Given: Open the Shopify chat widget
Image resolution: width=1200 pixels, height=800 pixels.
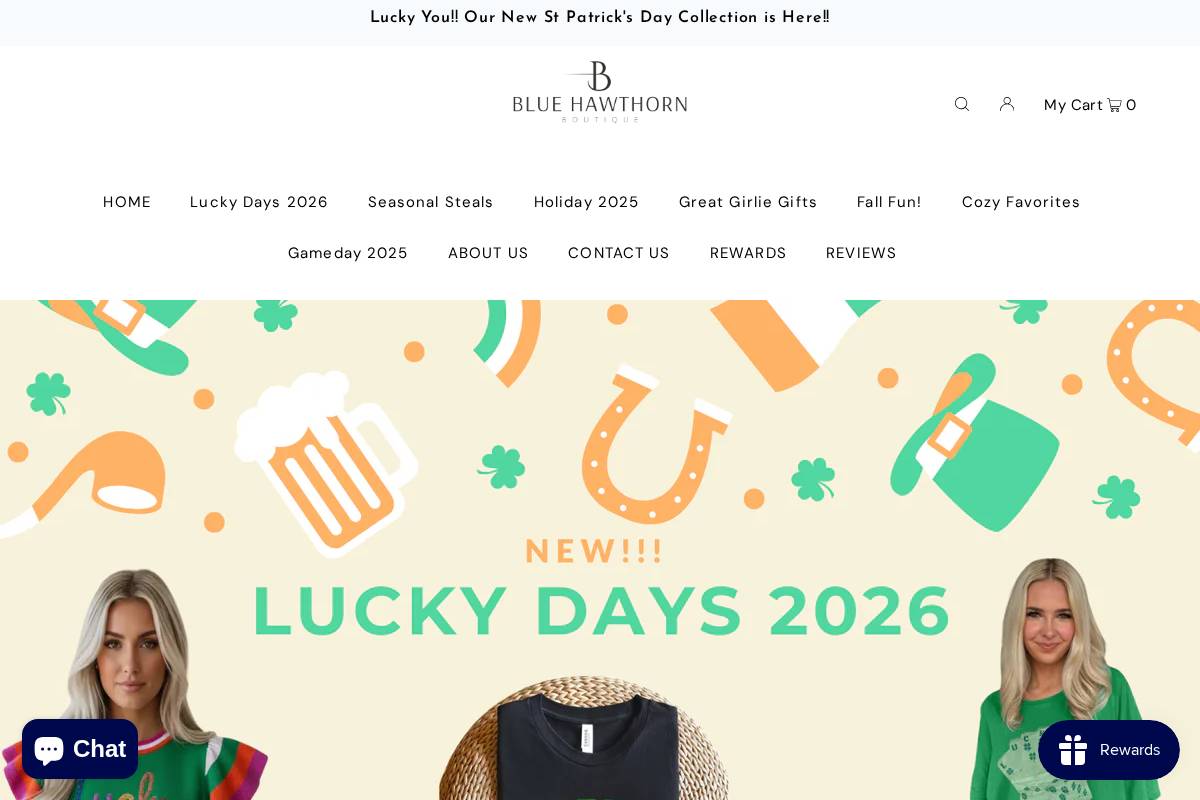Looking at the screenshot, I should [x=80, y=748].
